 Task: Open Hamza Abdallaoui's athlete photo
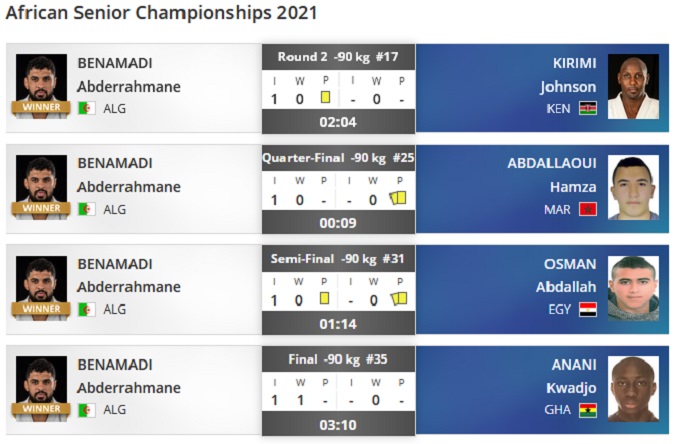coord(633,188)
